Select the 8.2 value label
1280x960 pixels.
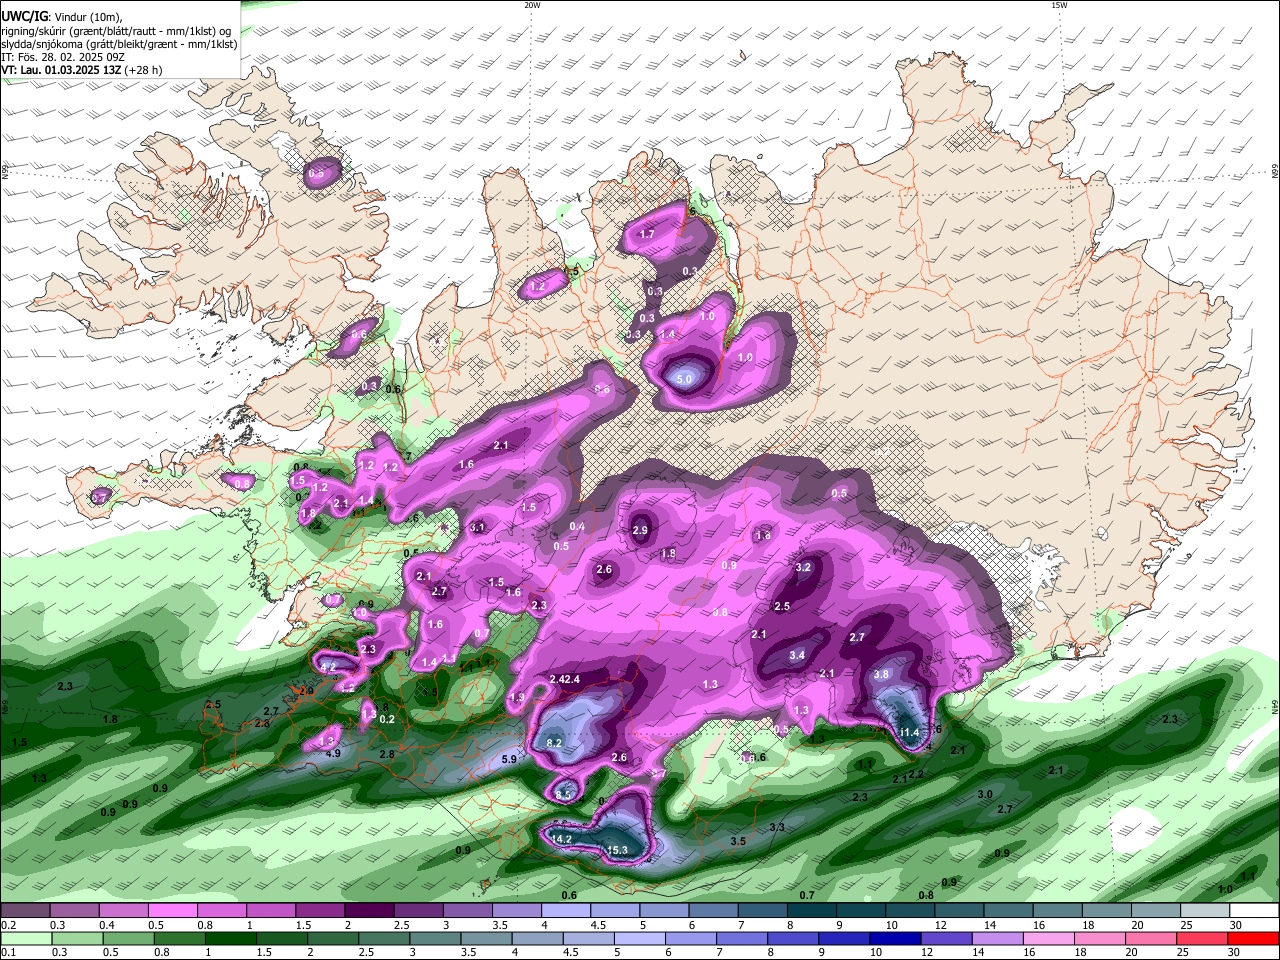pos(555,743)
